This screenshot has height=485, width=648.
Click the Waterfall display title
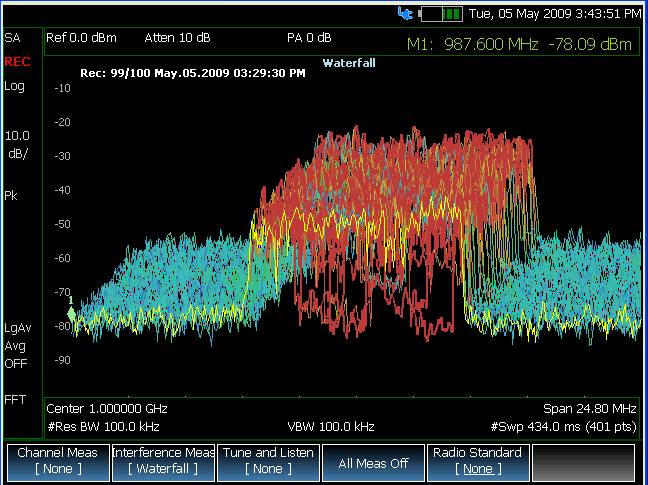(348, 62)
